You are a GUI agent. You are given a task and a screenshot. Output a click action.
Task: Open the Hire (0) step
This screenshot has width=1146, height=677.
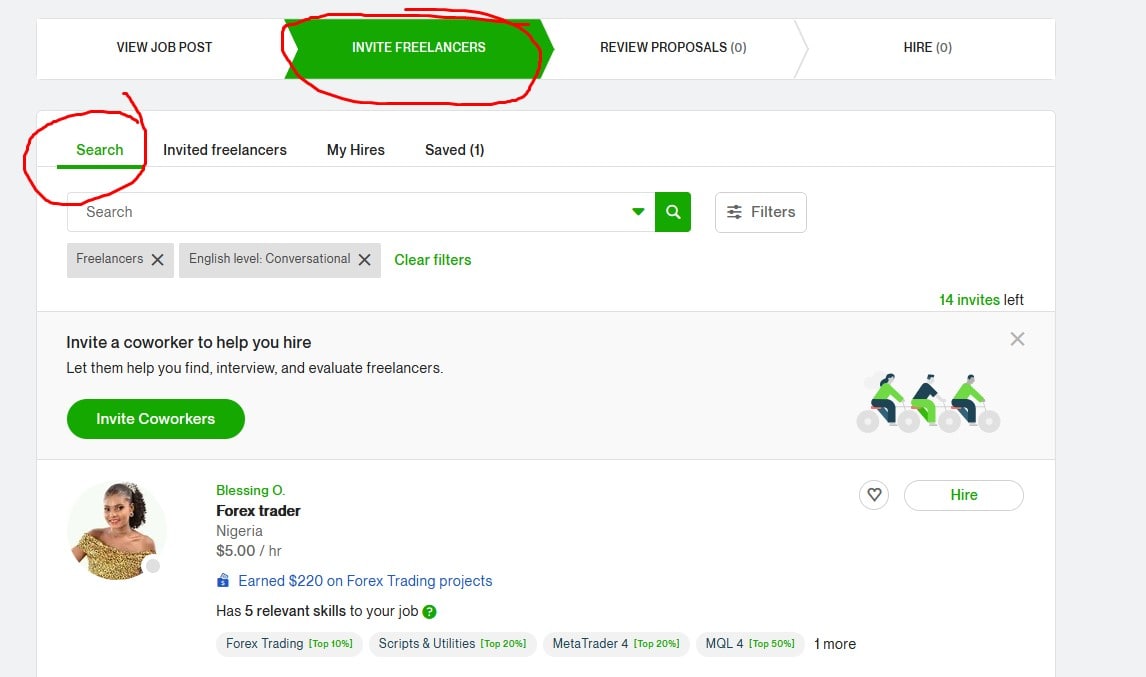coord(927,48)
